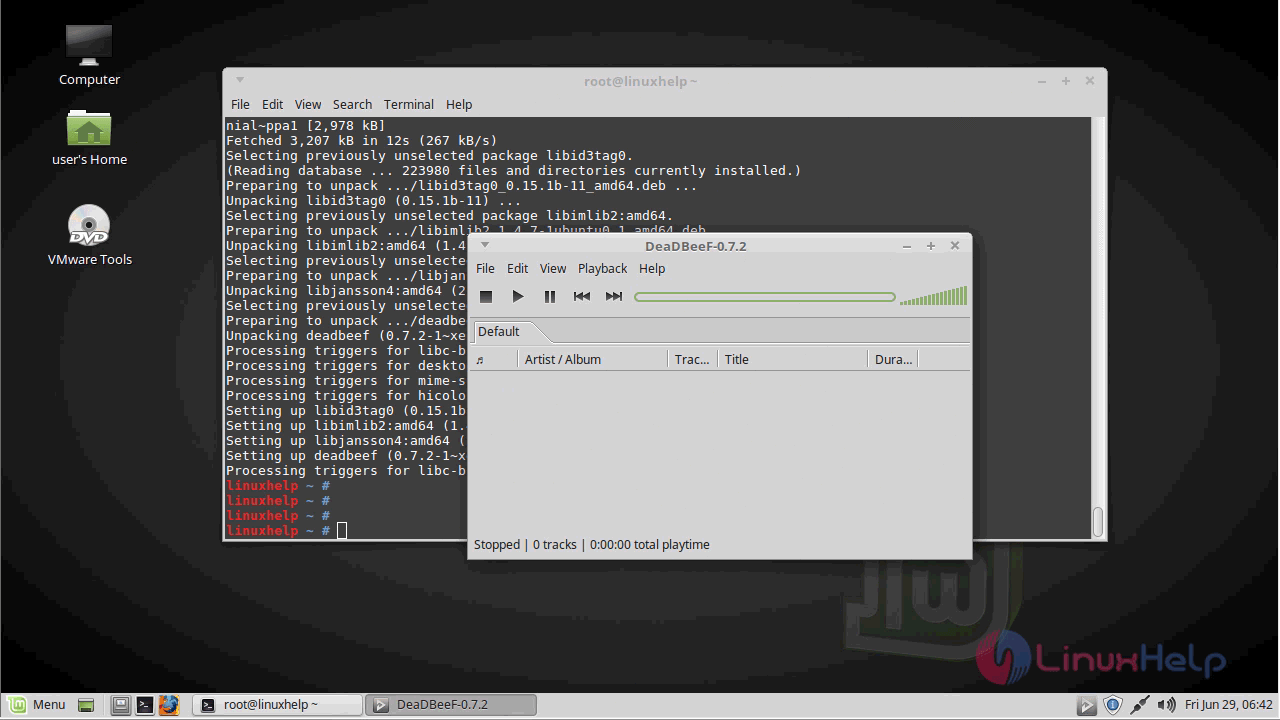Click the DeaDBeeF seek bar
The image size is (1280, 720).
765,297
